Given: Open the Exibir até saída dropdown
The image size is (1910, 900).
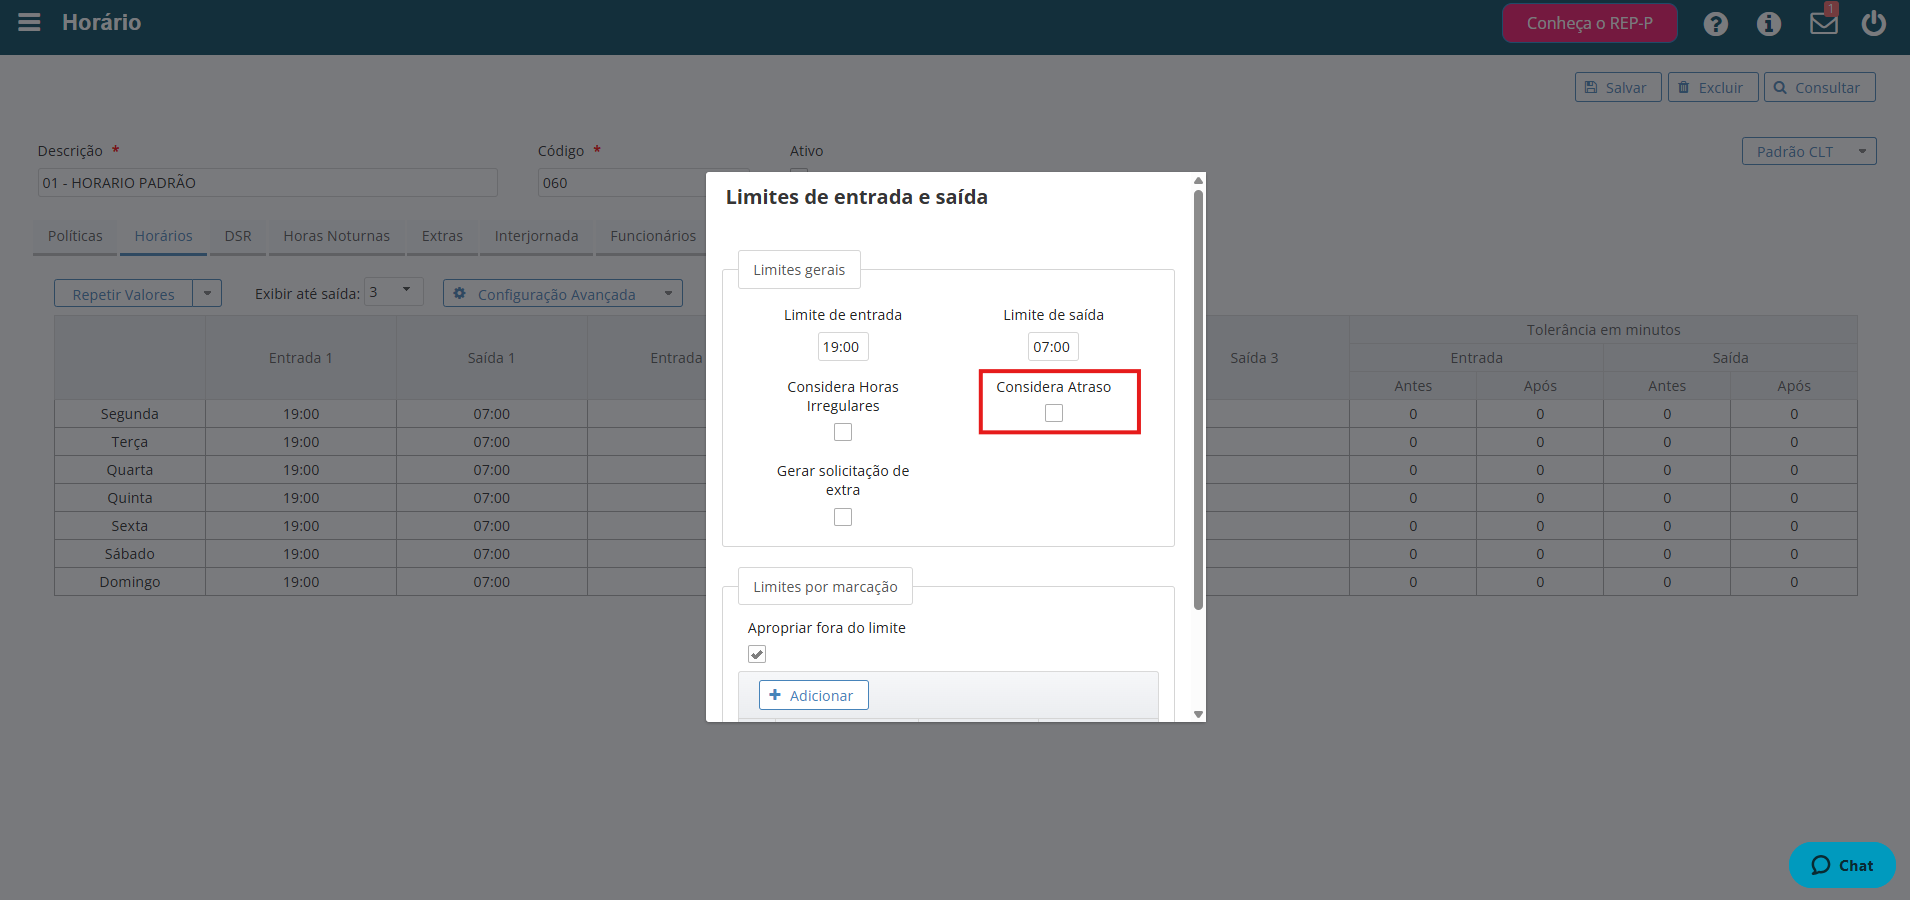Looking at the screenshot, I should (x=394, y=292).
